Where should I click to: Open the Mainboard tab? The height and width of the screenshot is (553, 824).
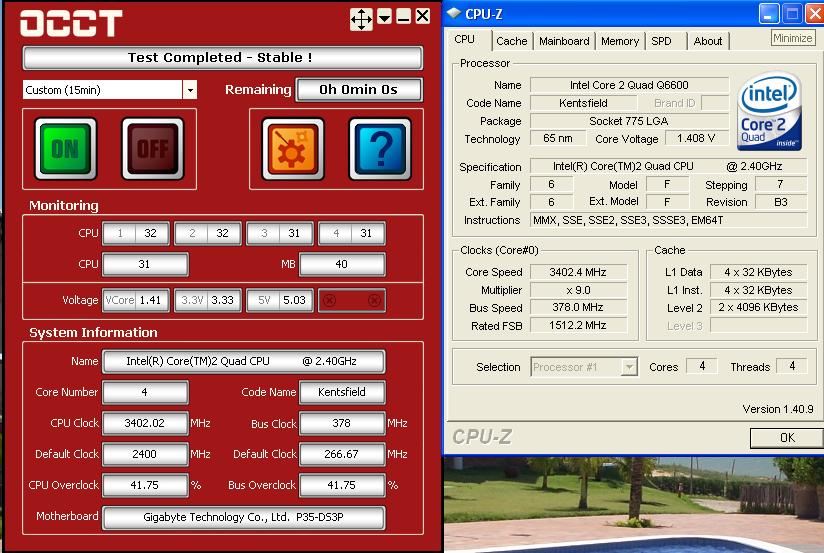[564, 41]
